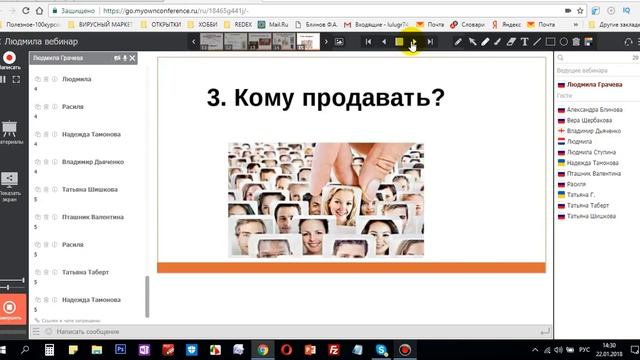Click the headset support icon
The width and height of the screenshot is (640, 360).
click(628, 42)
